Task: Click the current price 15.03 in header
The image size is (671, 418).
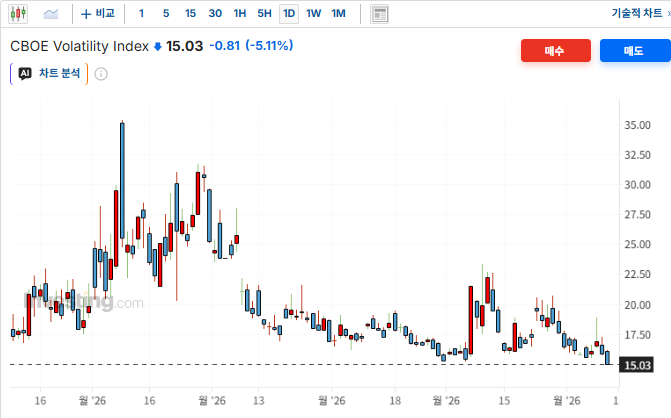Action: point(184,46)
